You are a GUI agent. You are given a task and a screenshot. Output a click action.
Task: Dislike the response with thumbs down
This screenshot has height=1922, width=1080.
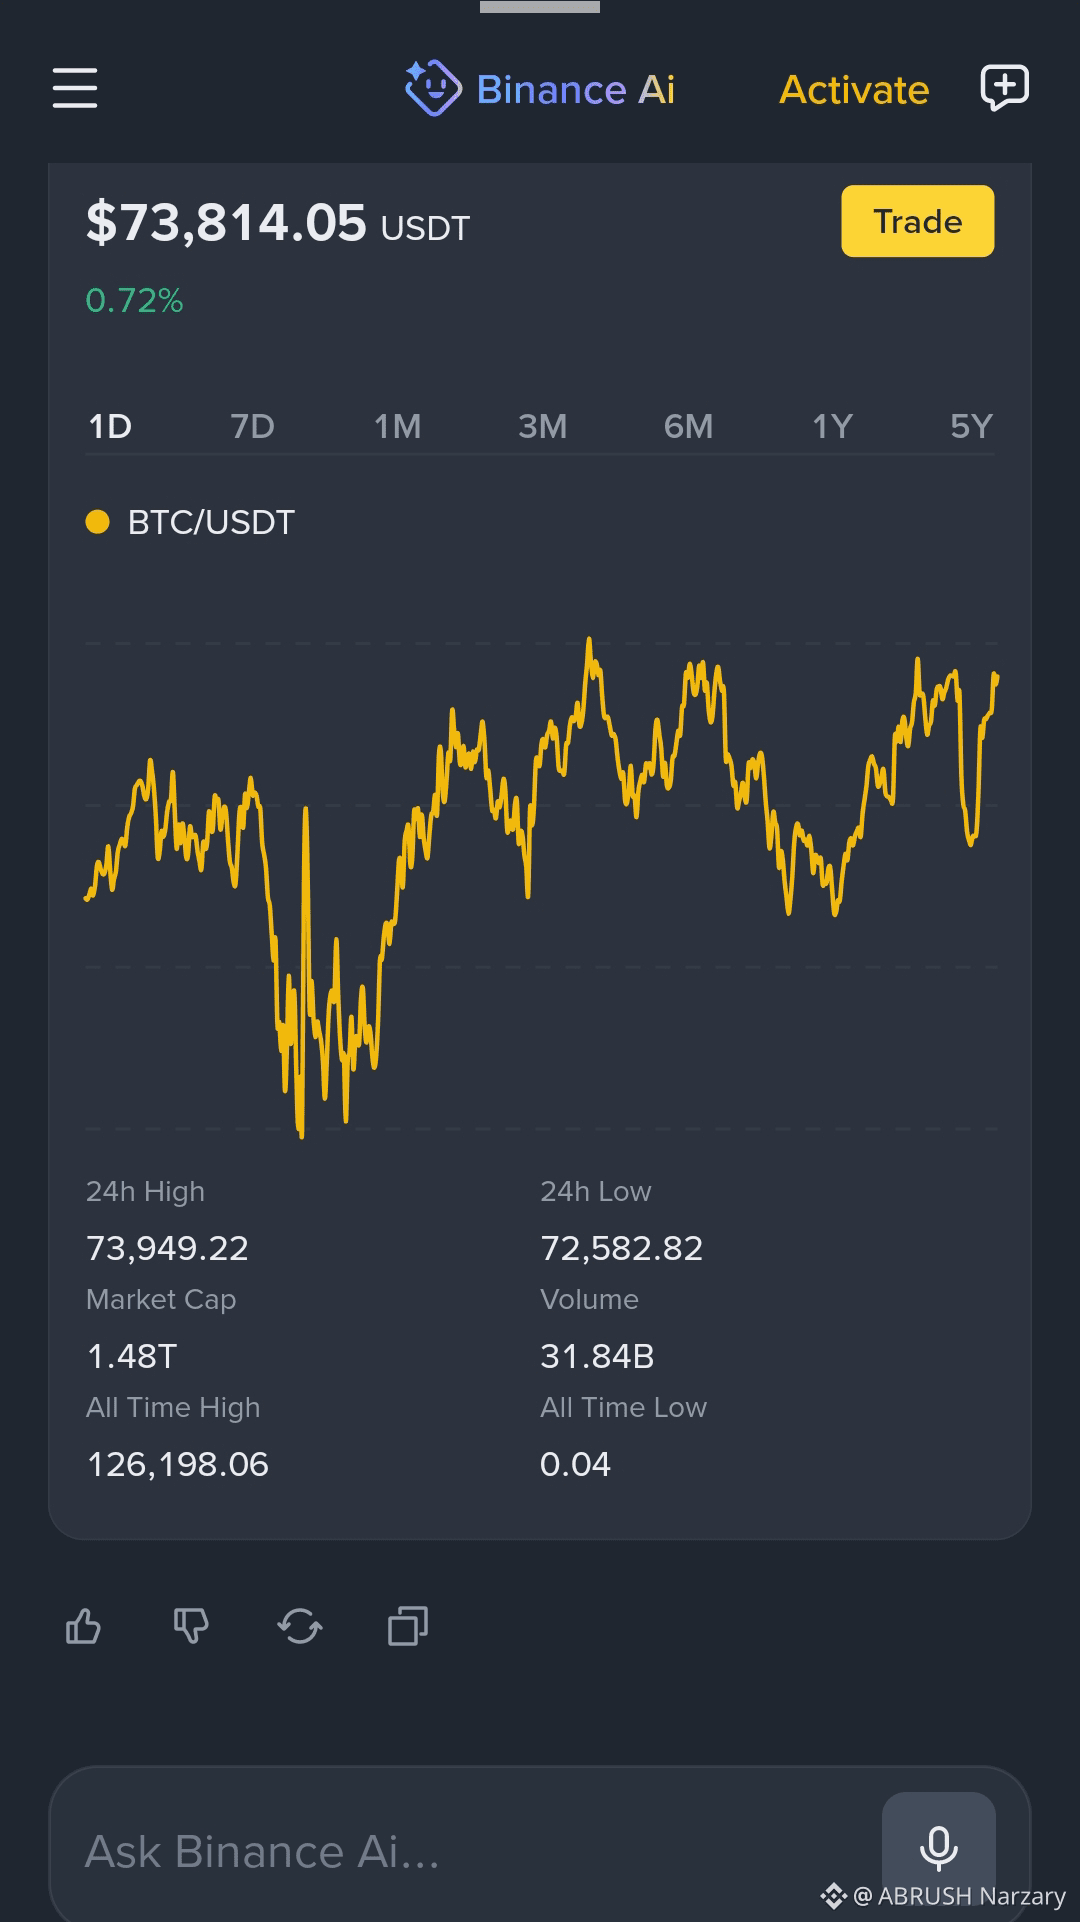coord(191,1626)
